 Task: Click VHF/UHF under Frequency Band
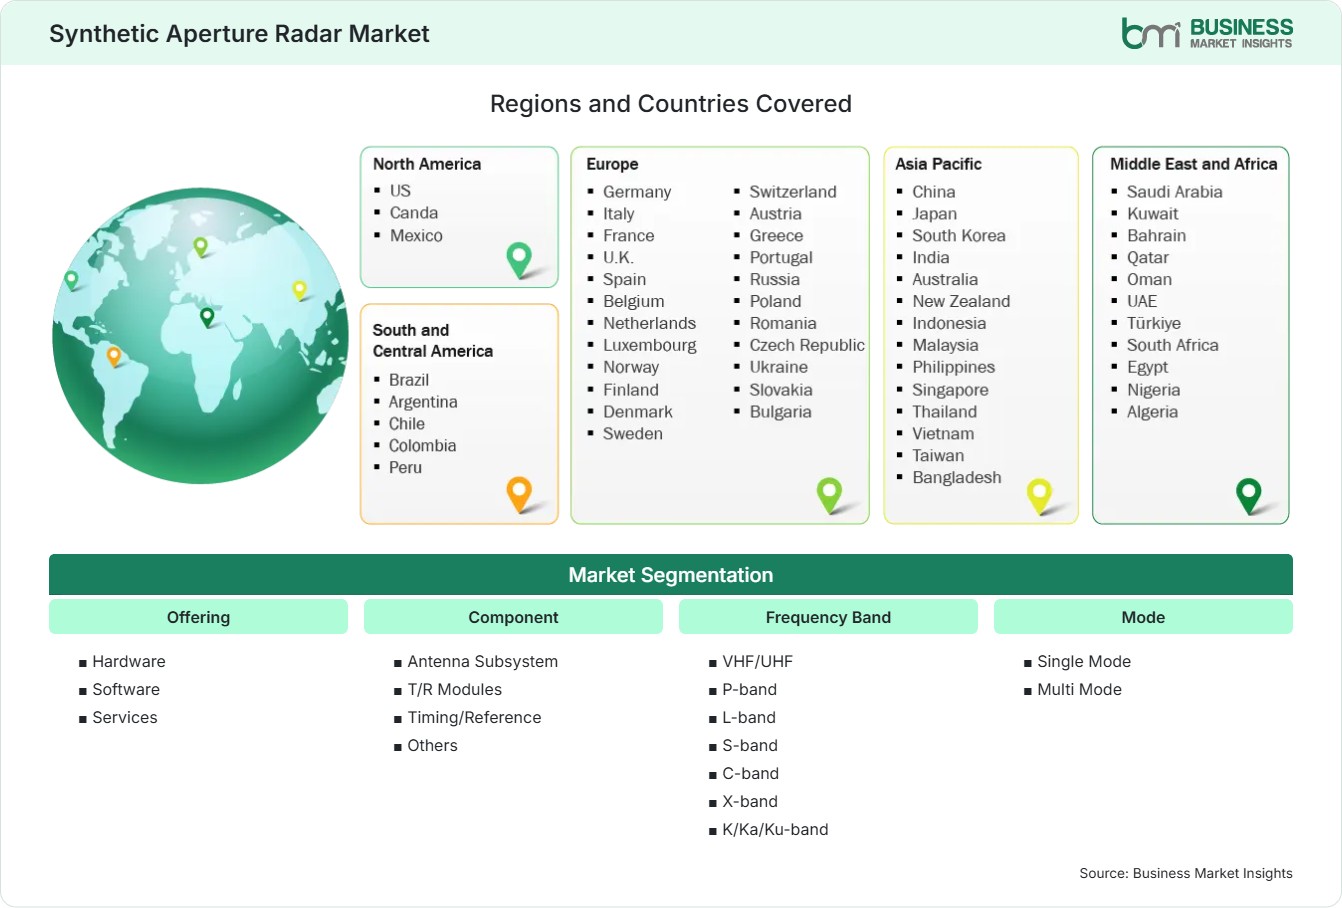pyautogui.click(x=757, y=662)
